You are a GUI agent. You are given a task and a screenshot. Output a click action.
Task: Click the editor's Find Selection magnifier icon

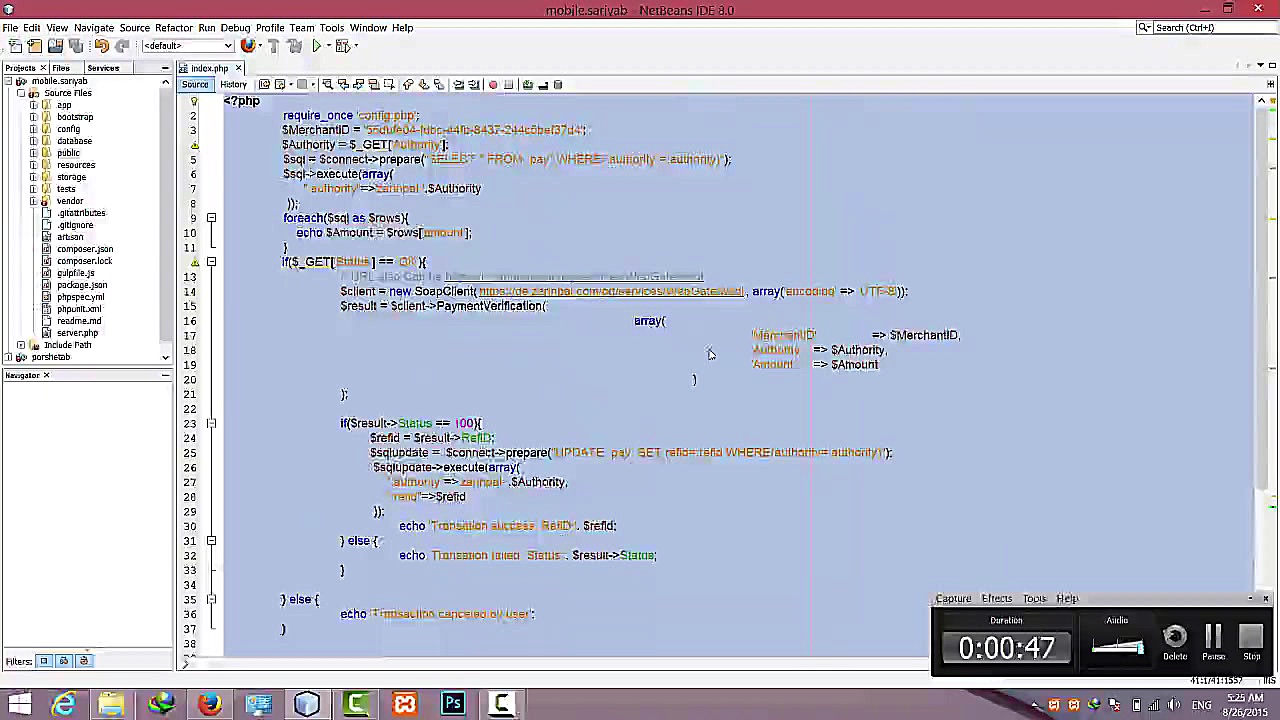[327, 85]
